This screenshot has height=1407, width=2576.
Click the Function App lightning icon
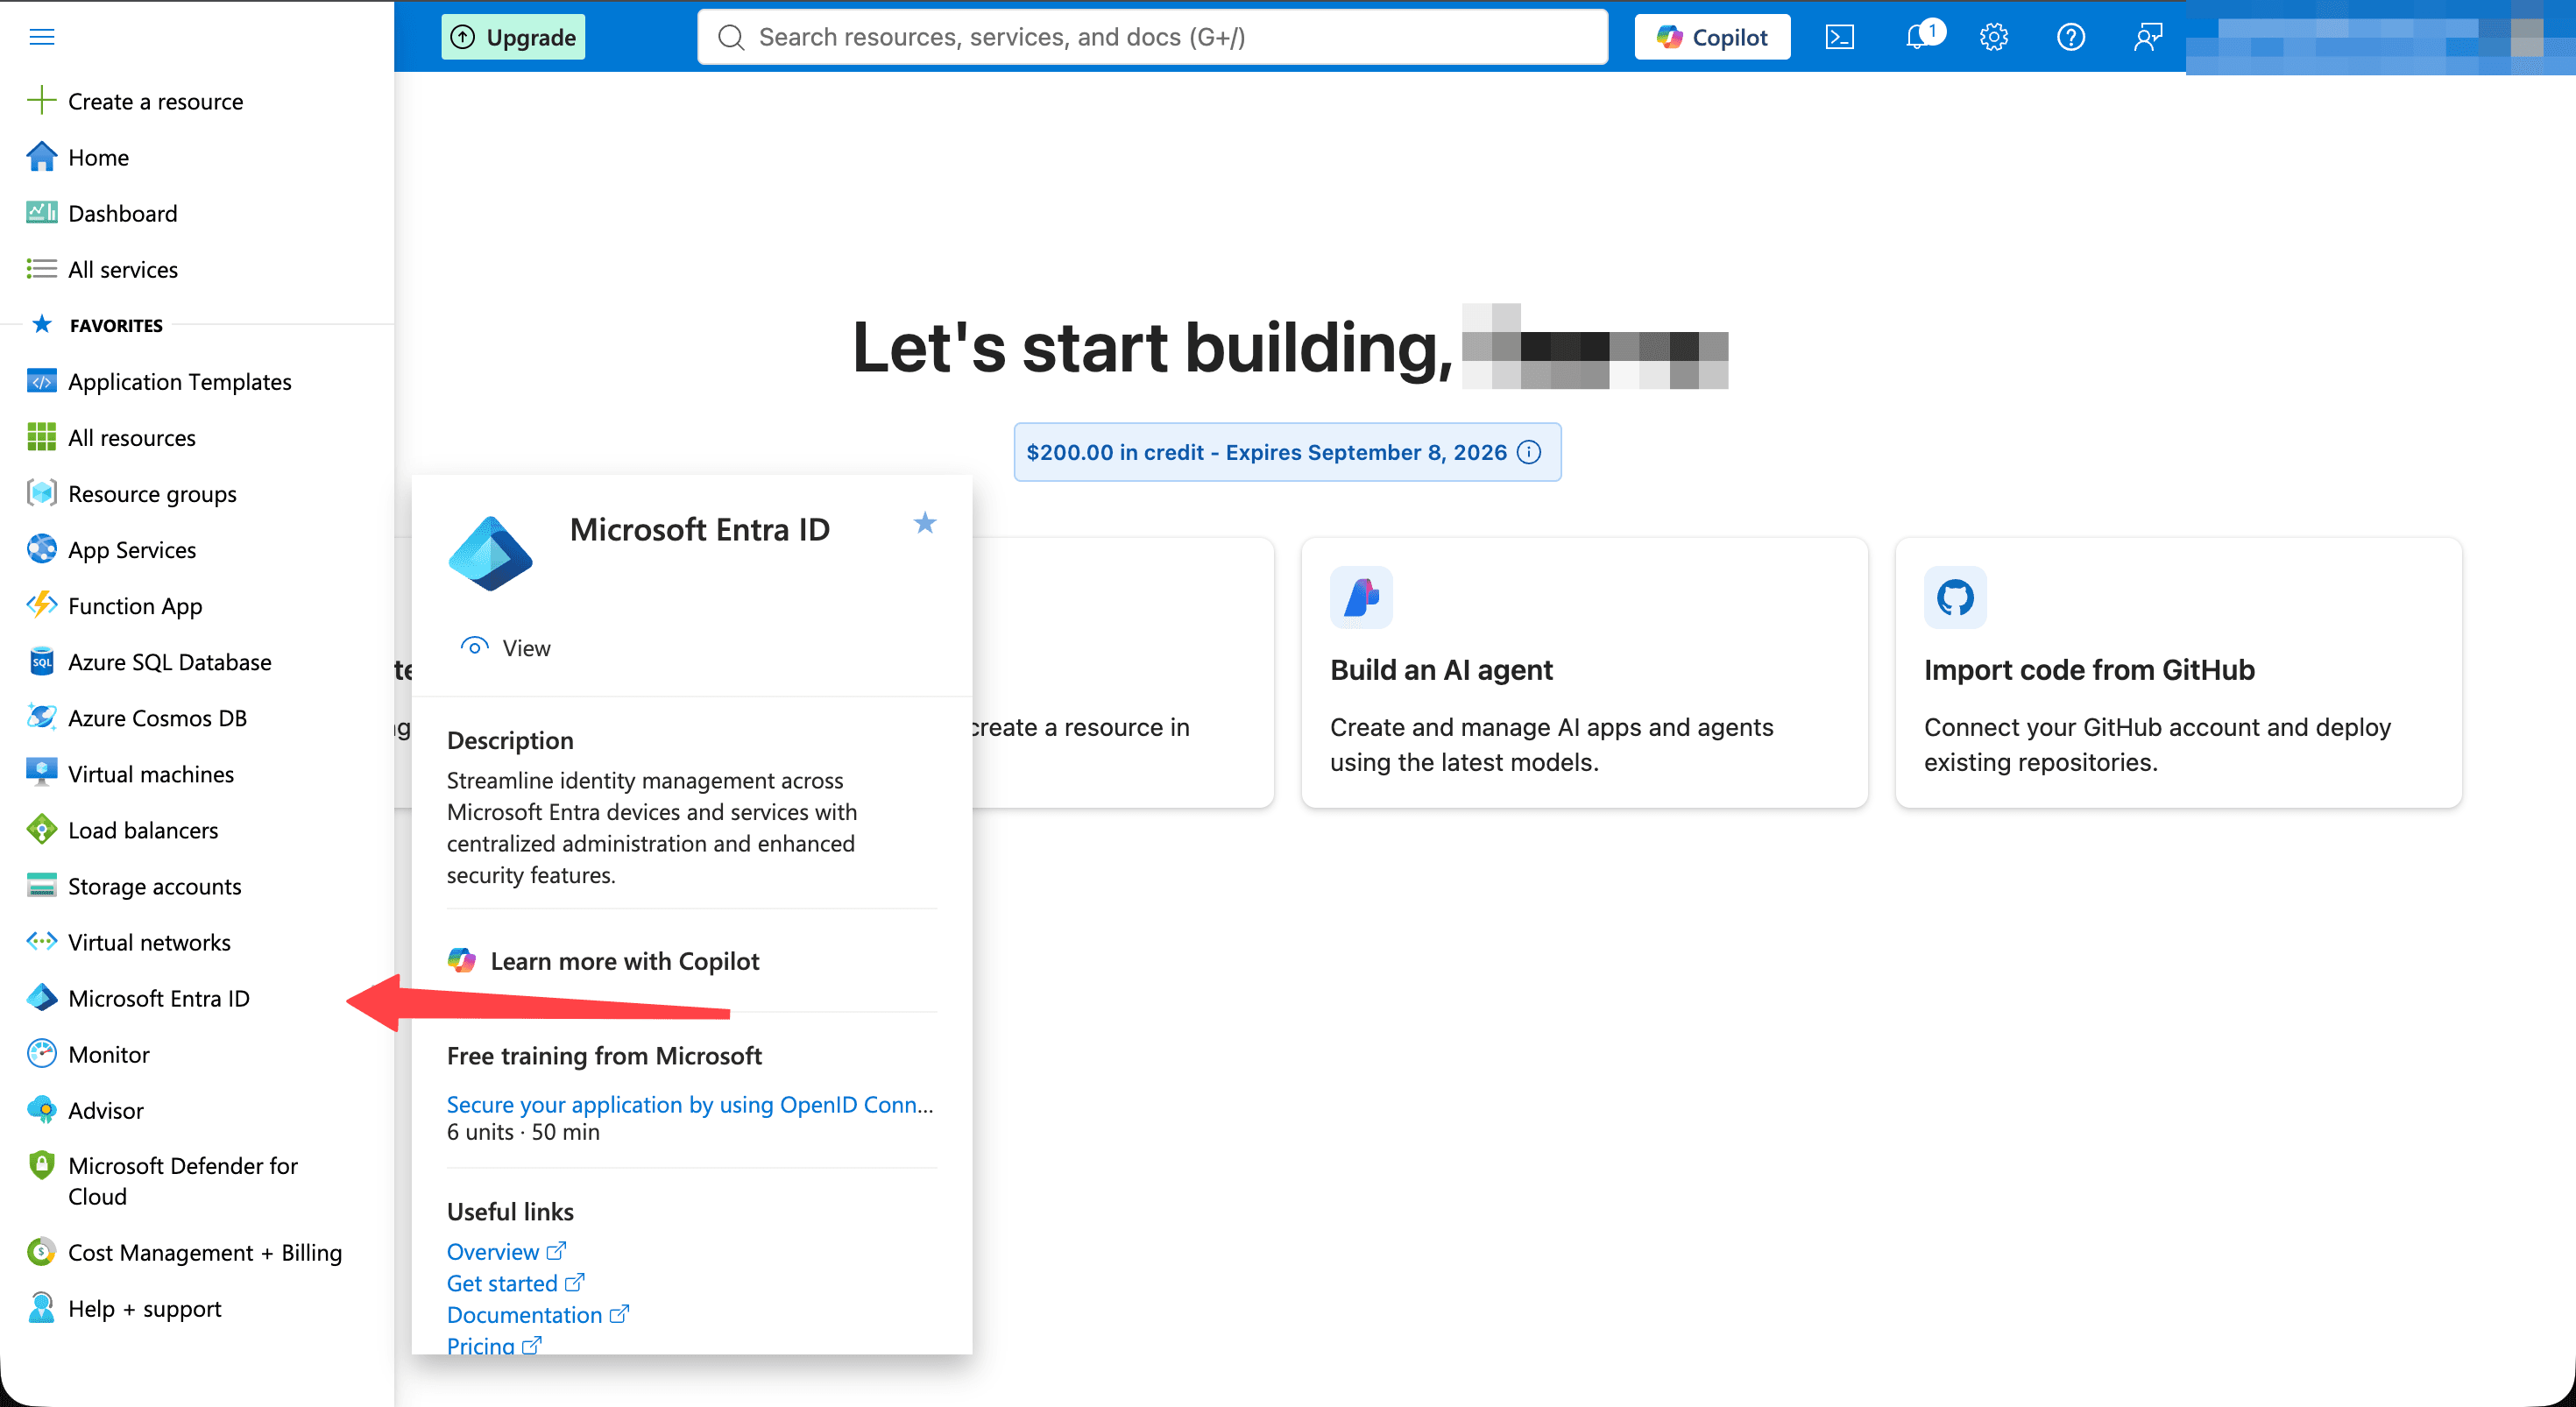pyautogui.click(x=41, y=605)
